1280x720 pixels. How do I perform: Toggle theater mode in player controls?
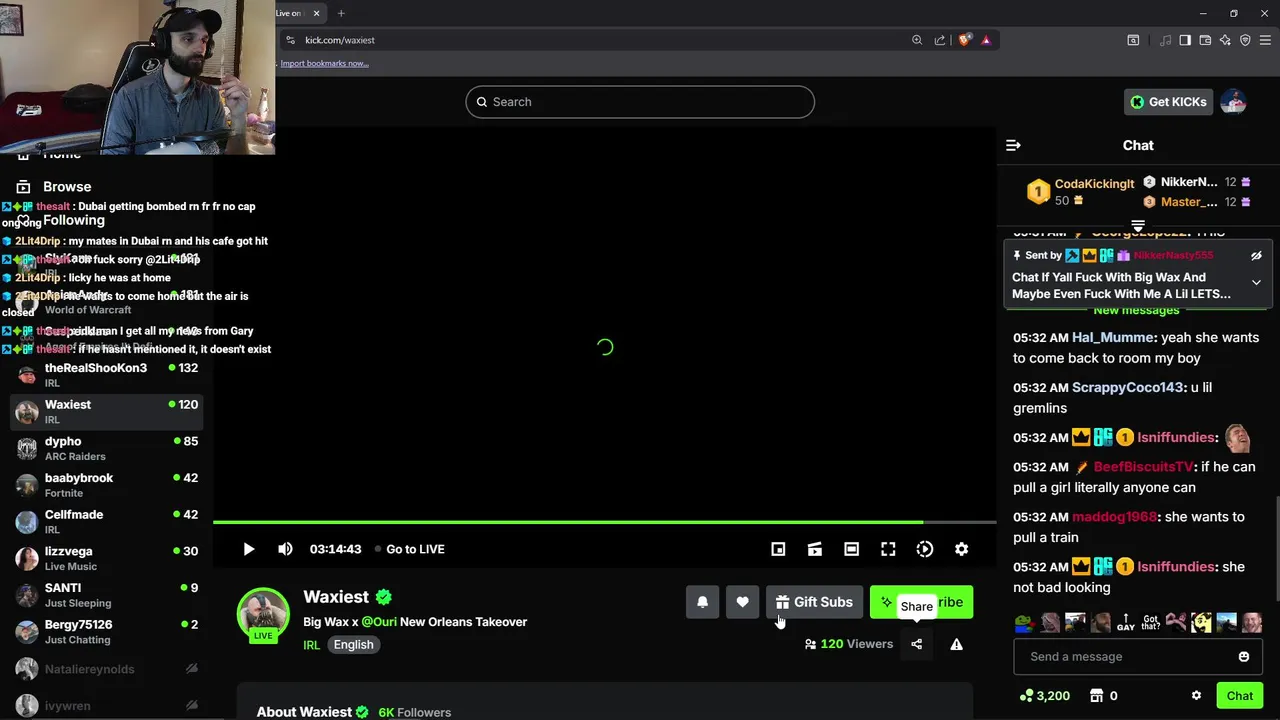(851, 549)
